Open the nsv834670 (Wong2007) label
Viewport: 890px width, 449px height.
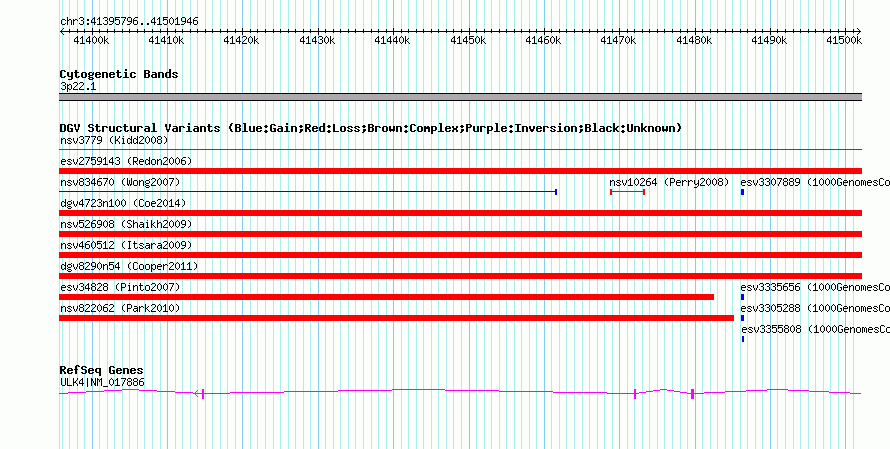[x=120, y=182]
